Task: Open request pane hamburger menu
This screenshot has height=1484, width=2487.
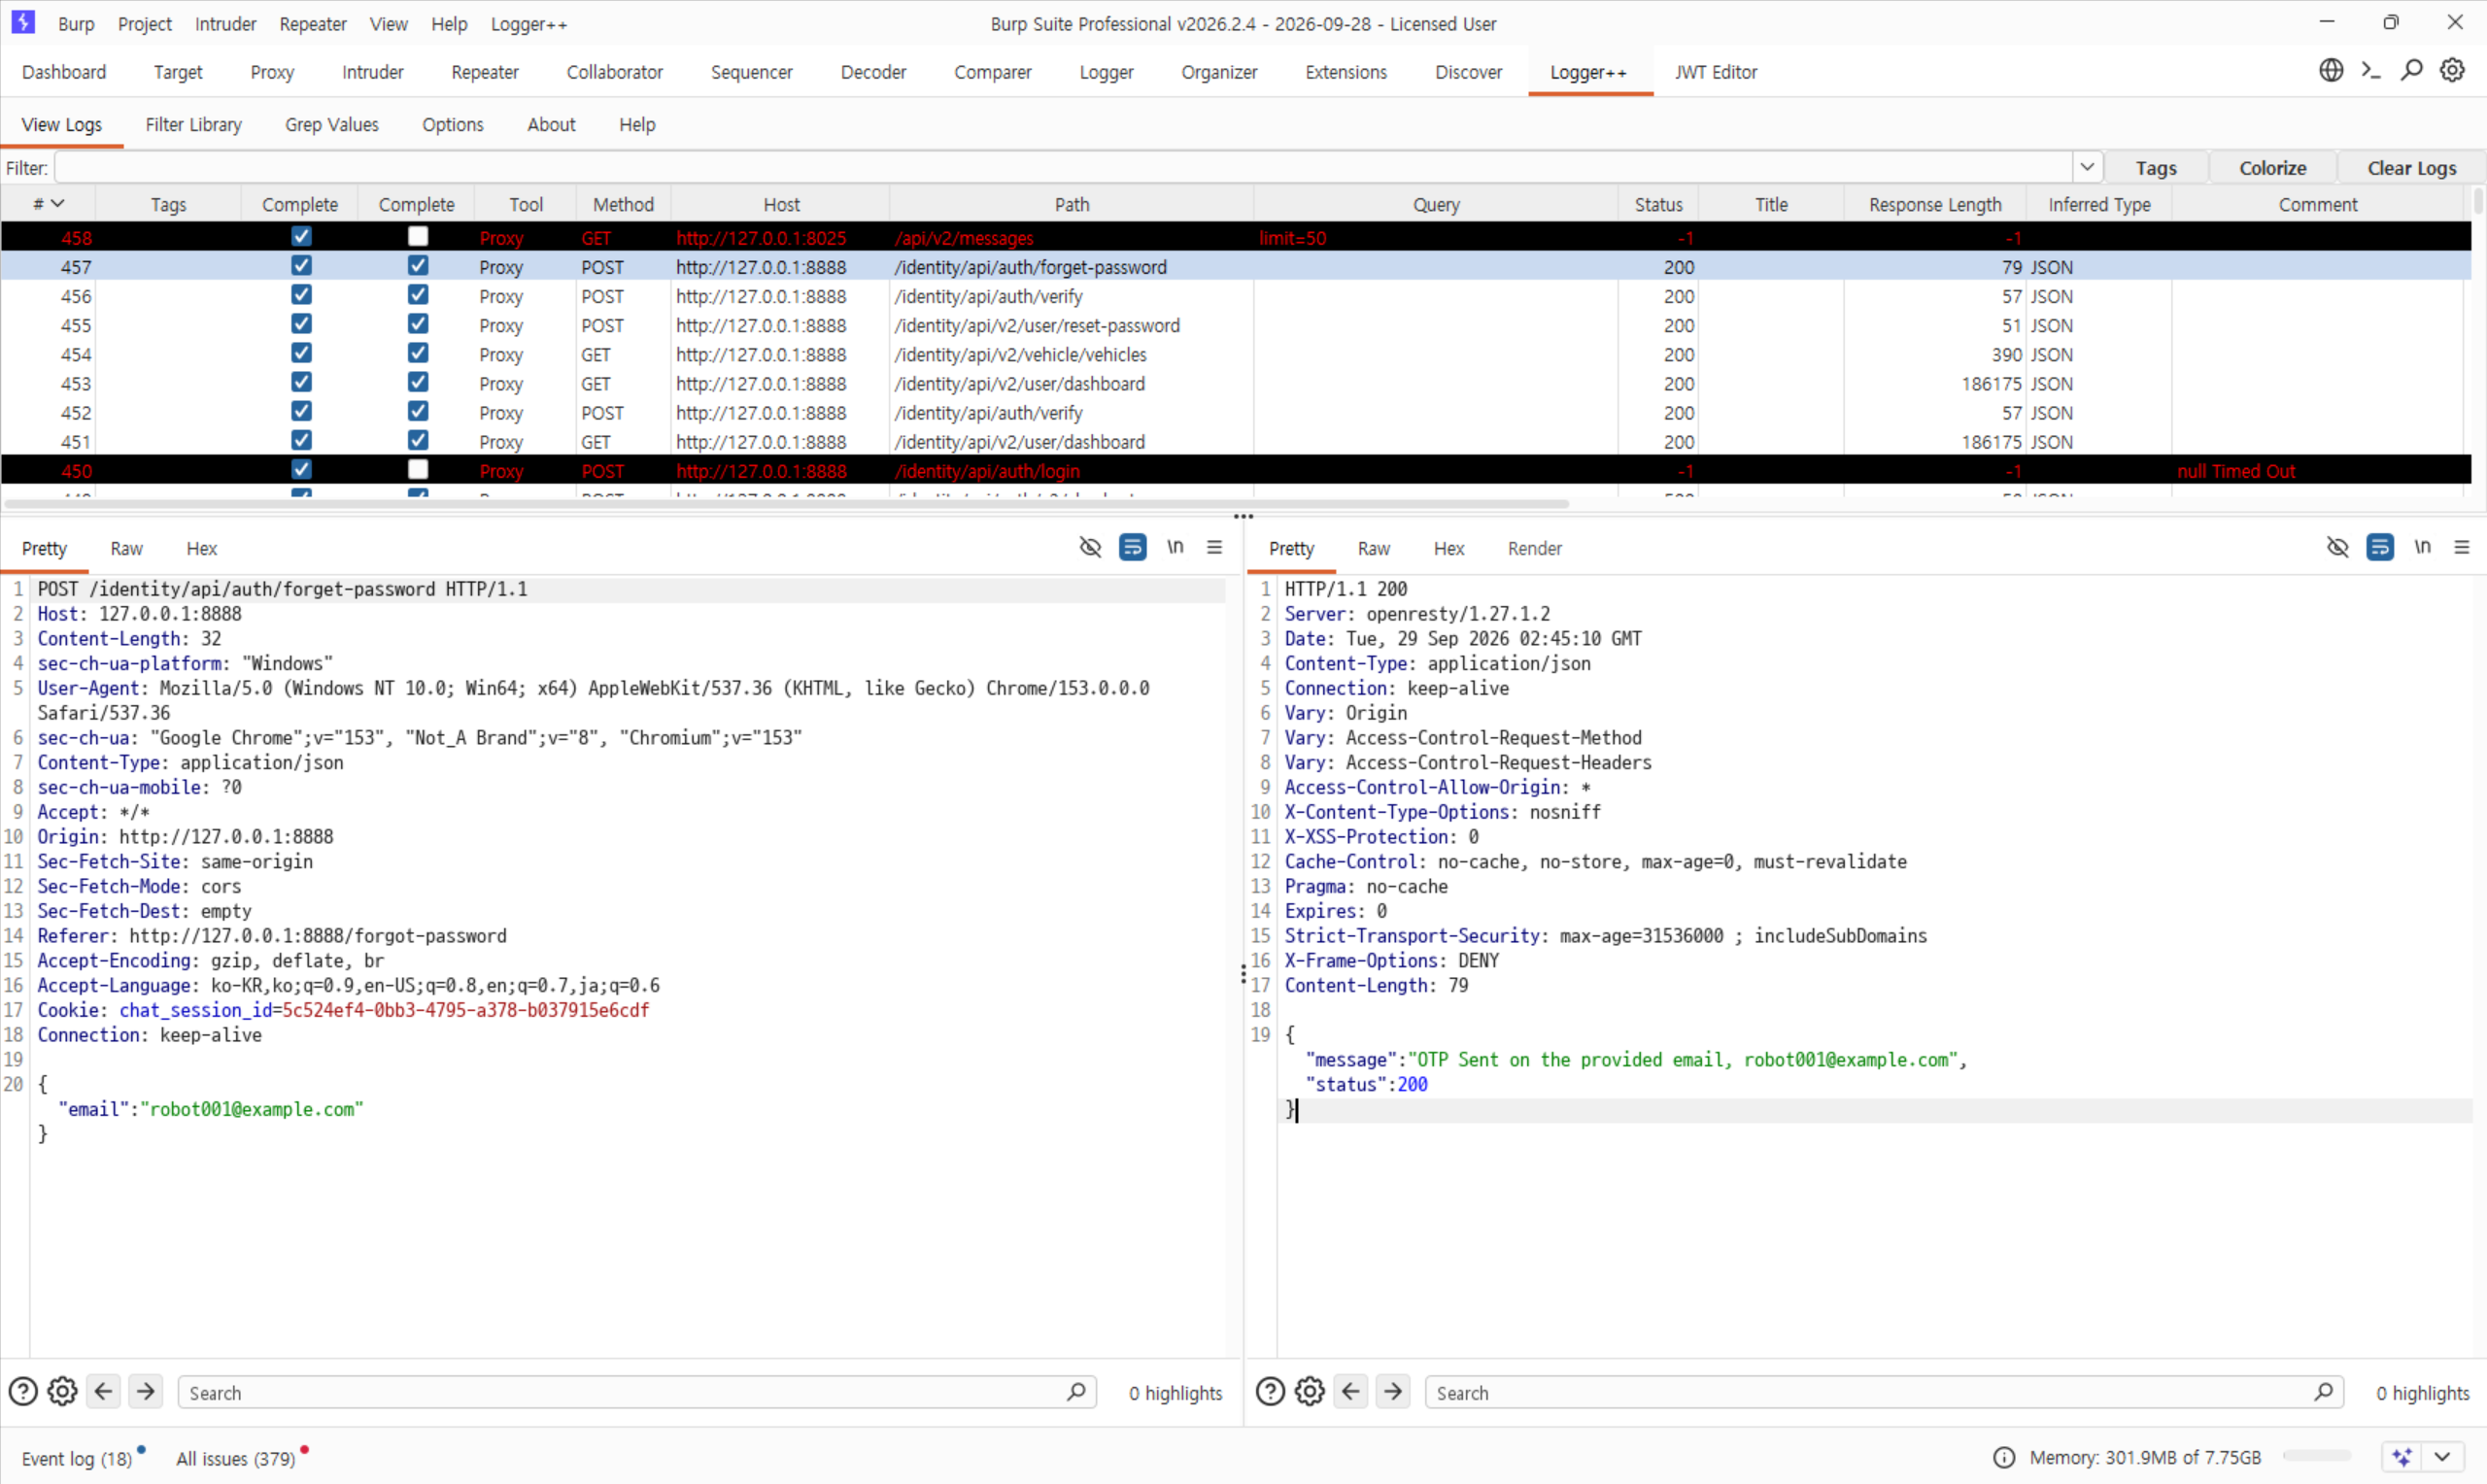Action: pyautogui.click(x=1214, y=547)
